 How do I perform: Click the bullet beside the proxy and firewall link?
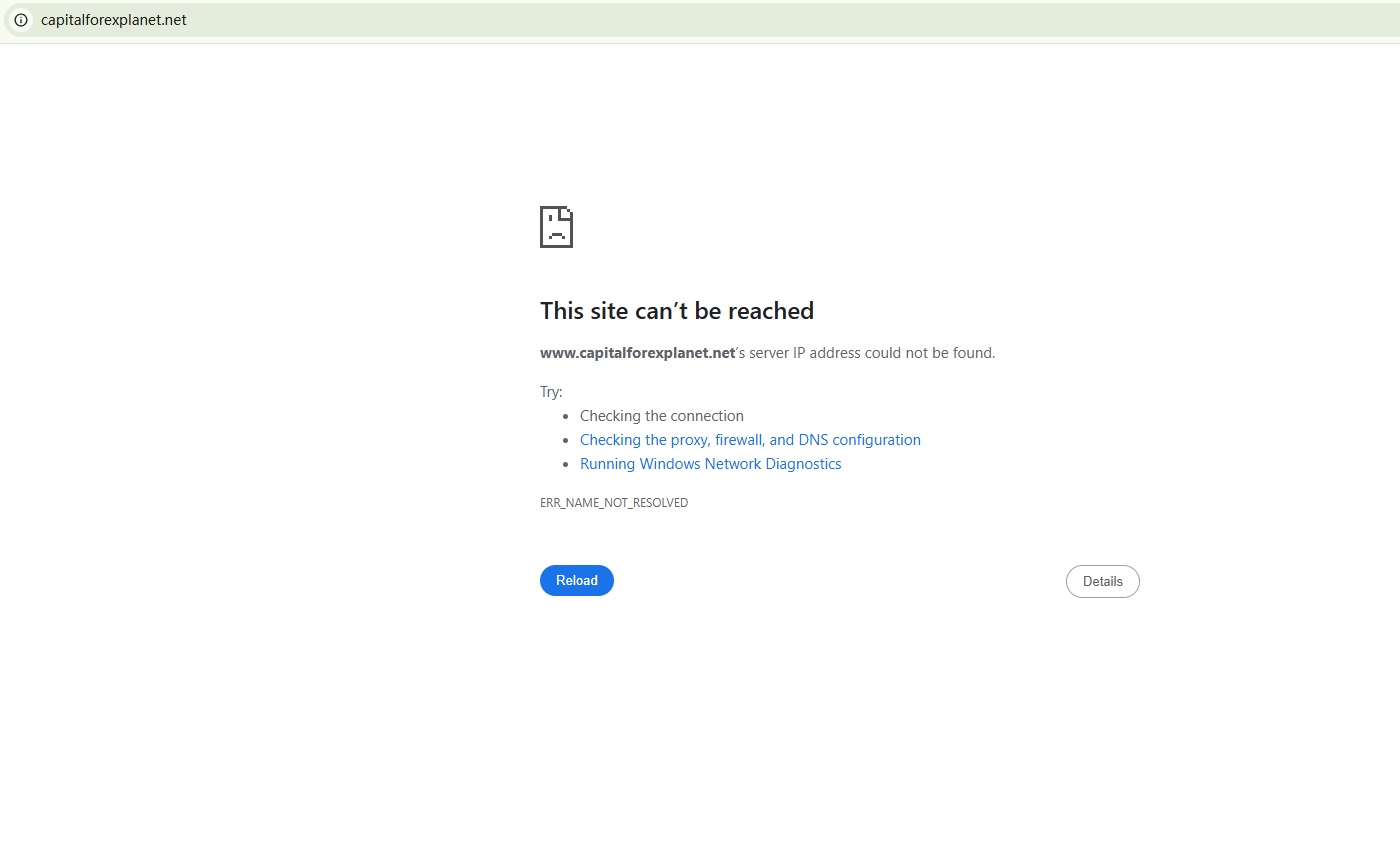[566, 441]
